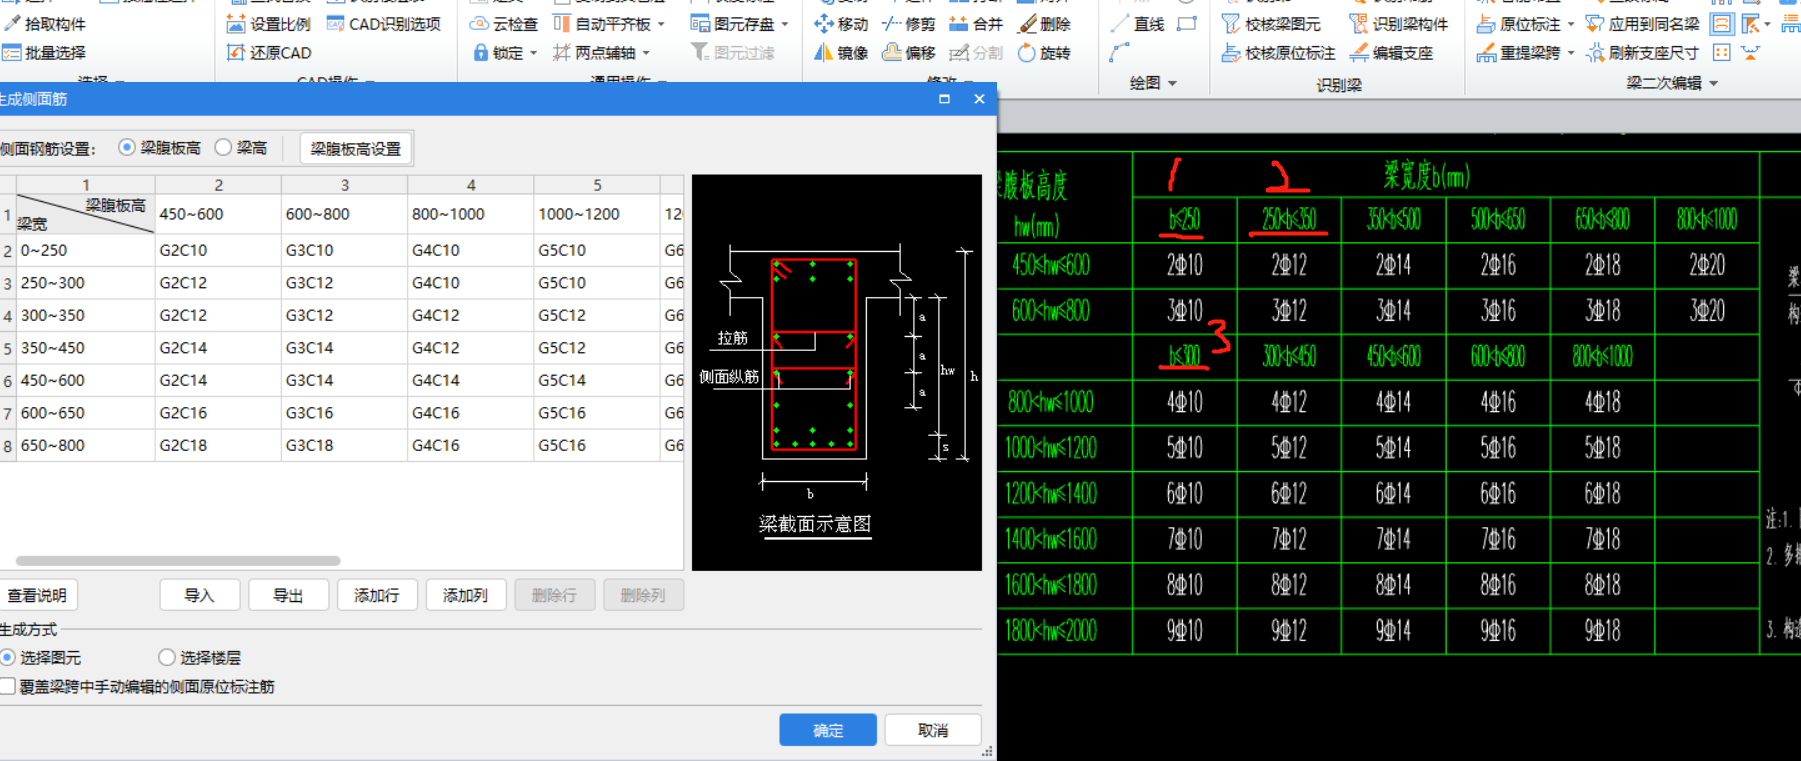Click the 两点辅轴 auxiliary axis tool
The image size is (1801, 761).
(x=594, y=53)
